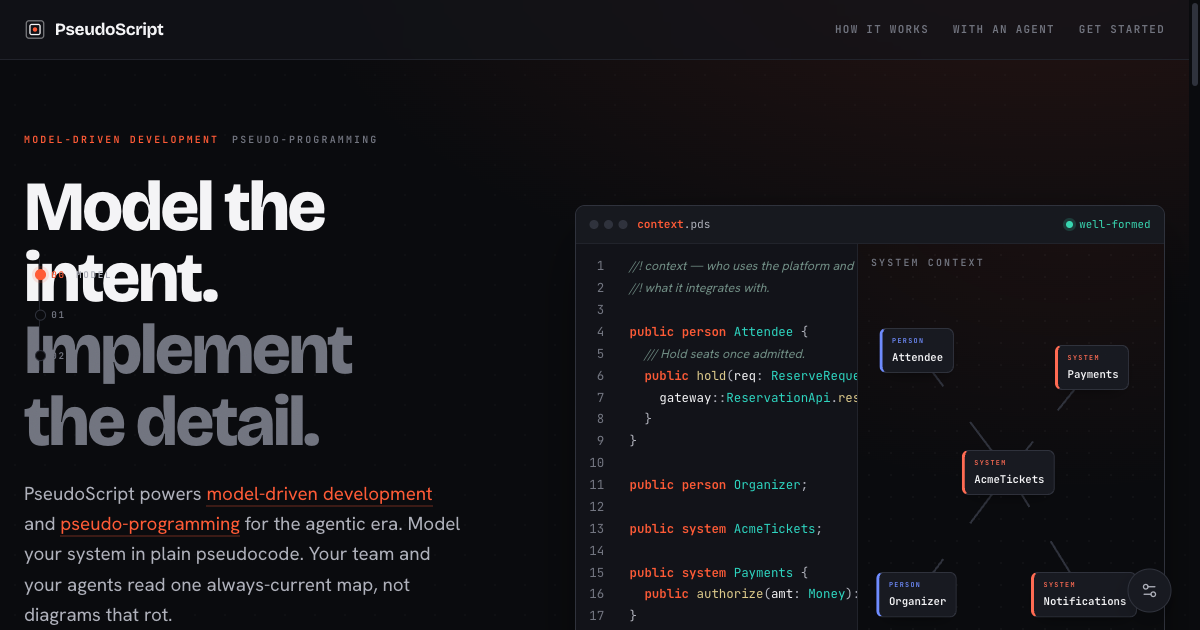Screen dimensions: 1200x630
Task: Click the PseudoScript brand name
Action: point(109,30)
